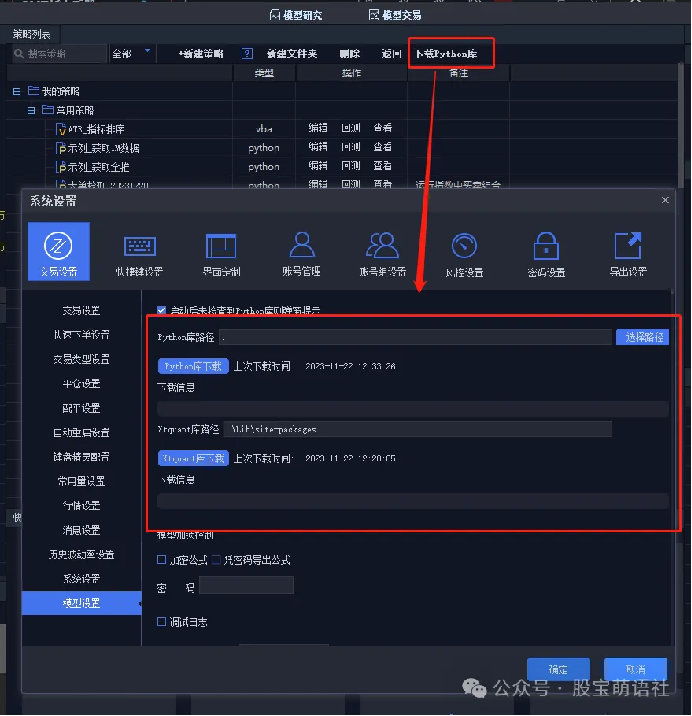Enable the 调试日志 debug log checkbox
Screen dimensions: 692x716
coord(162,622)
